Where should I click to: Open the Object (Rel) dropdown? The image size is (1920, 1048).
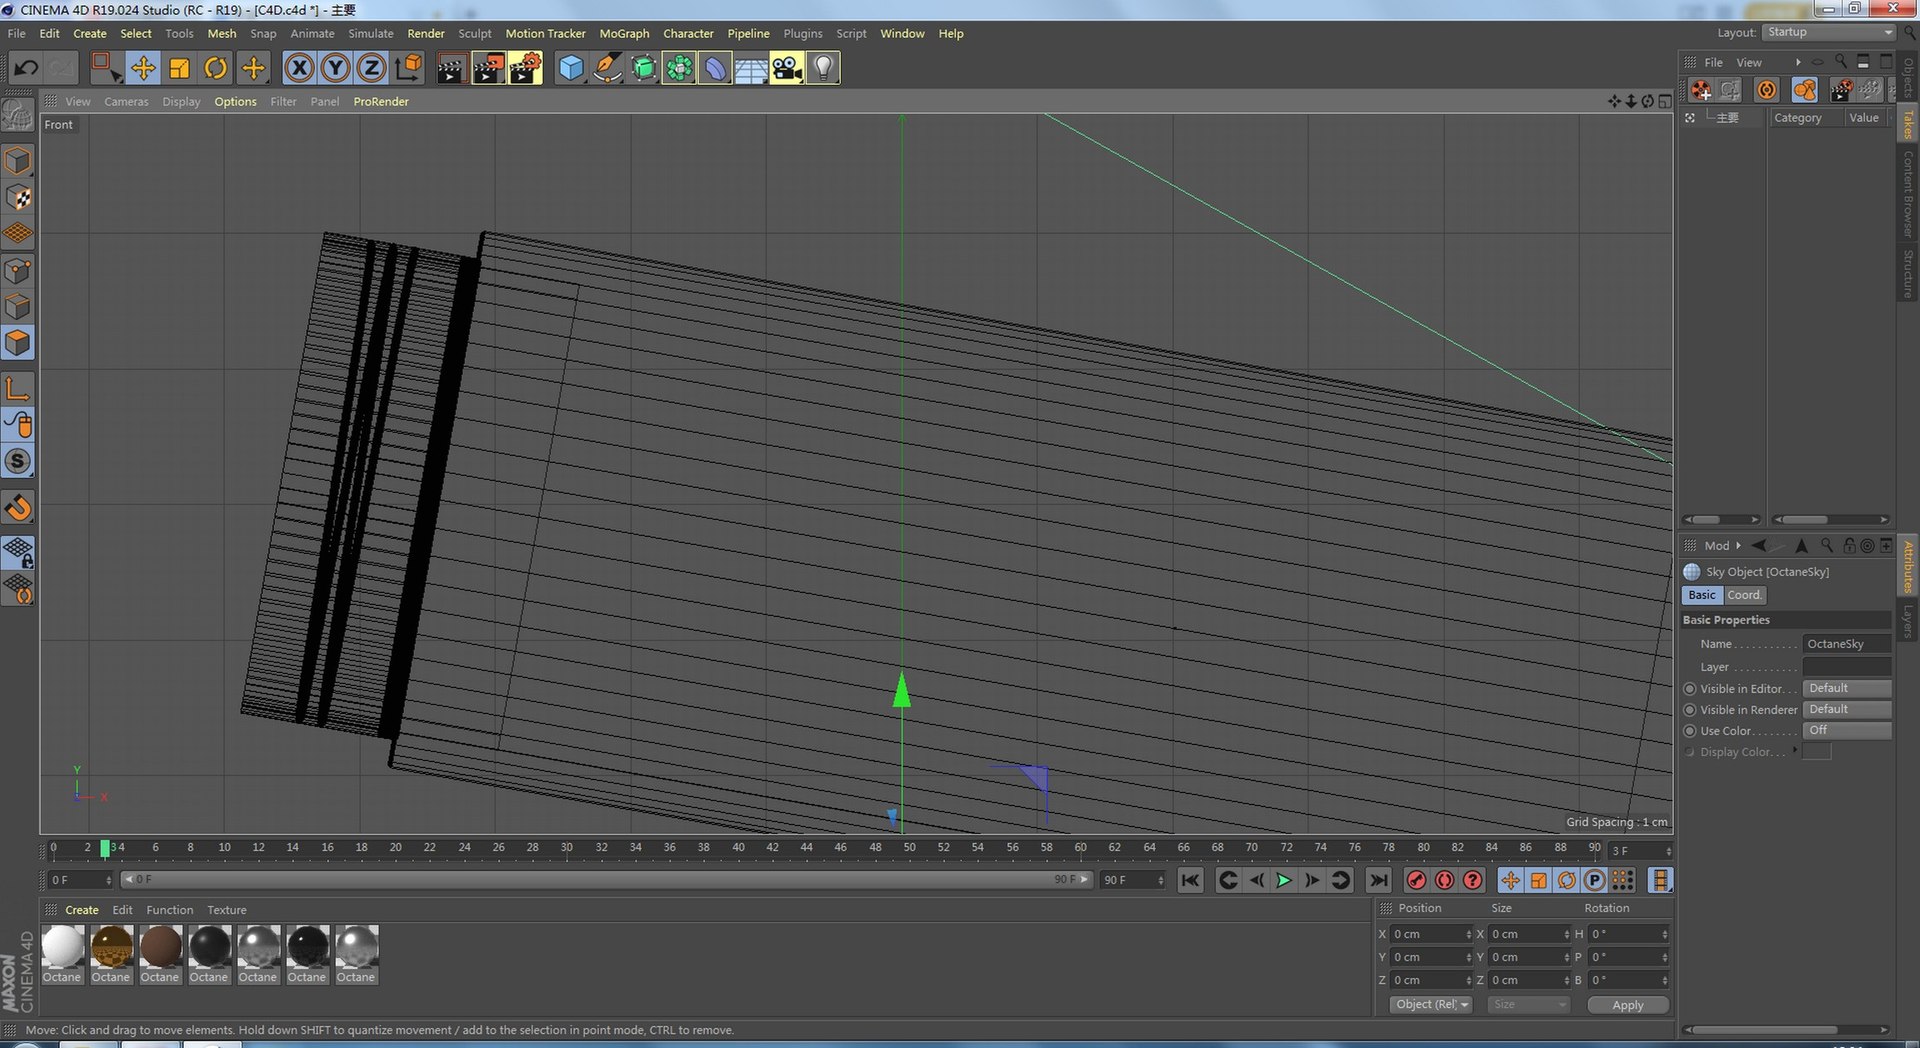1431,1005
